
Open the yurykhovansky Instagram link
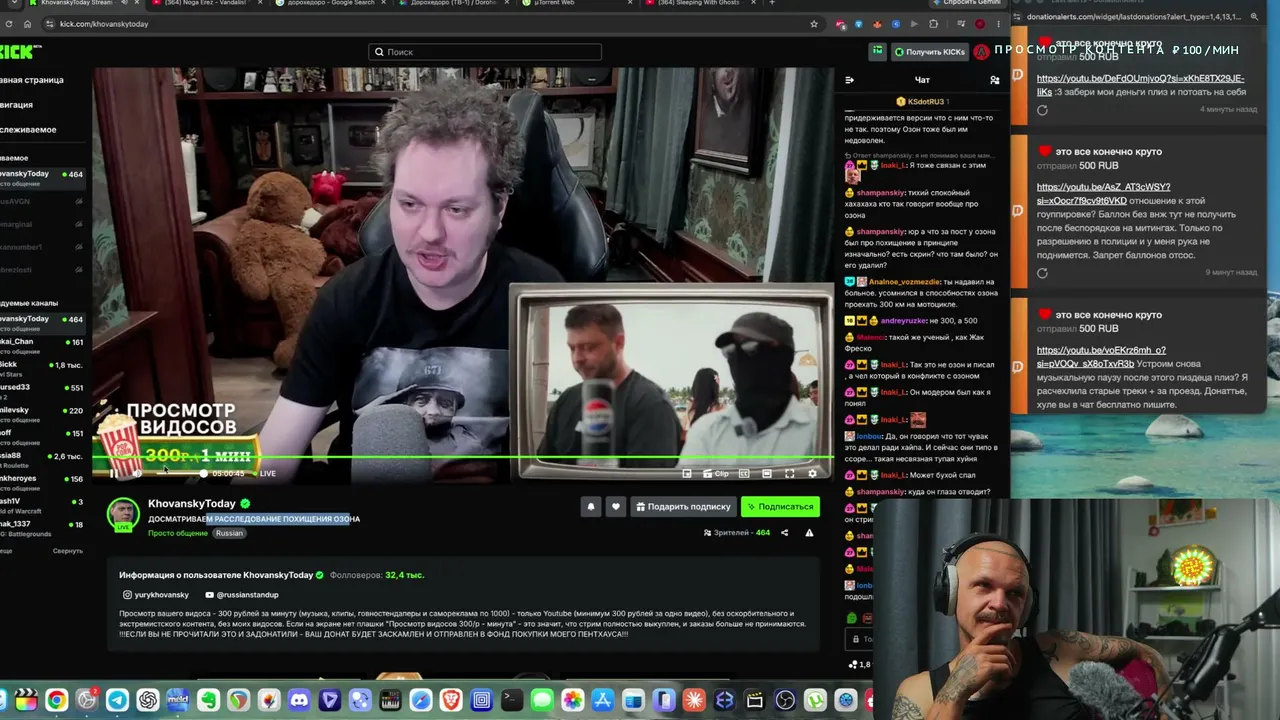click(x=156, y=595)
